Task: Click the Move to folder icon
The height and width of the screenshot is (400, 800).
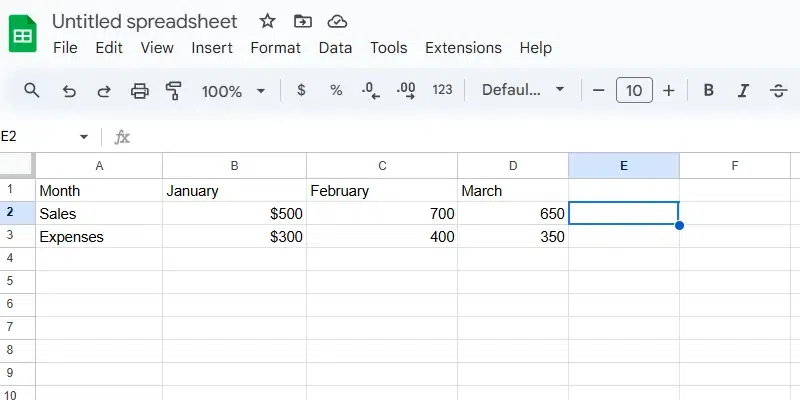Action: [x=302, y=21]
